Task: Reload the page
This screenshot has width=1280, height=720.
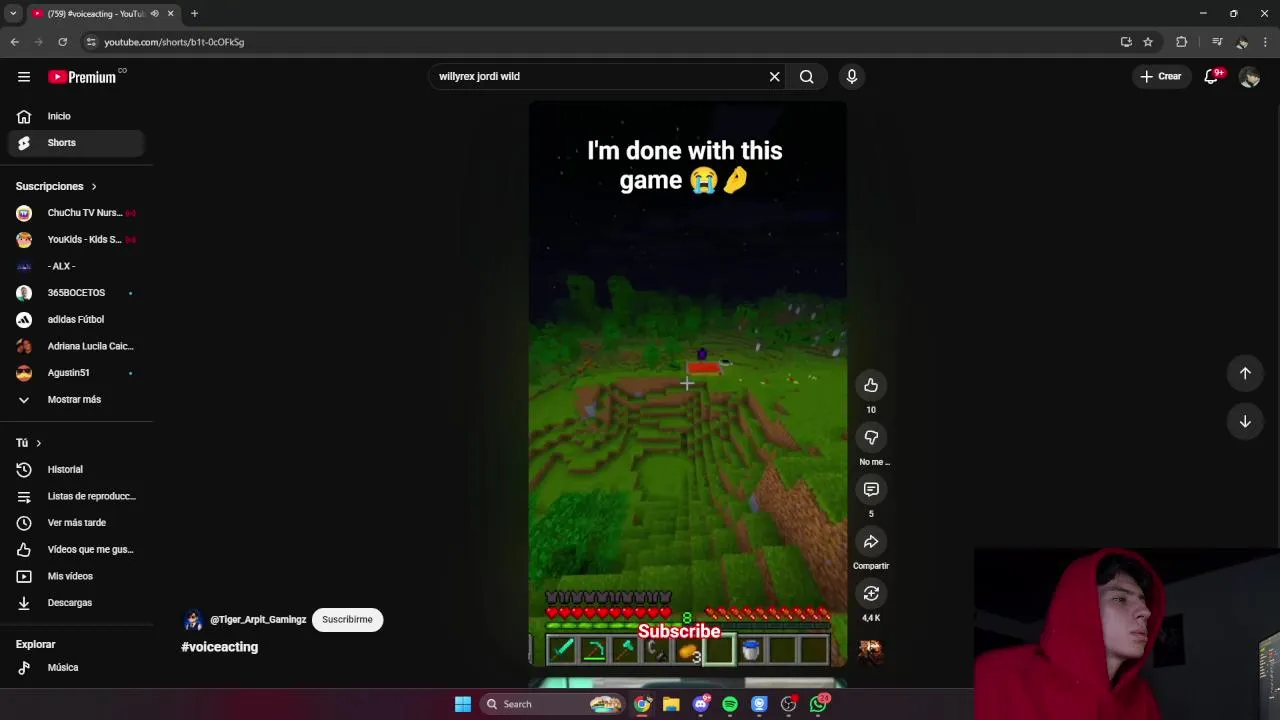Action: 62,42
